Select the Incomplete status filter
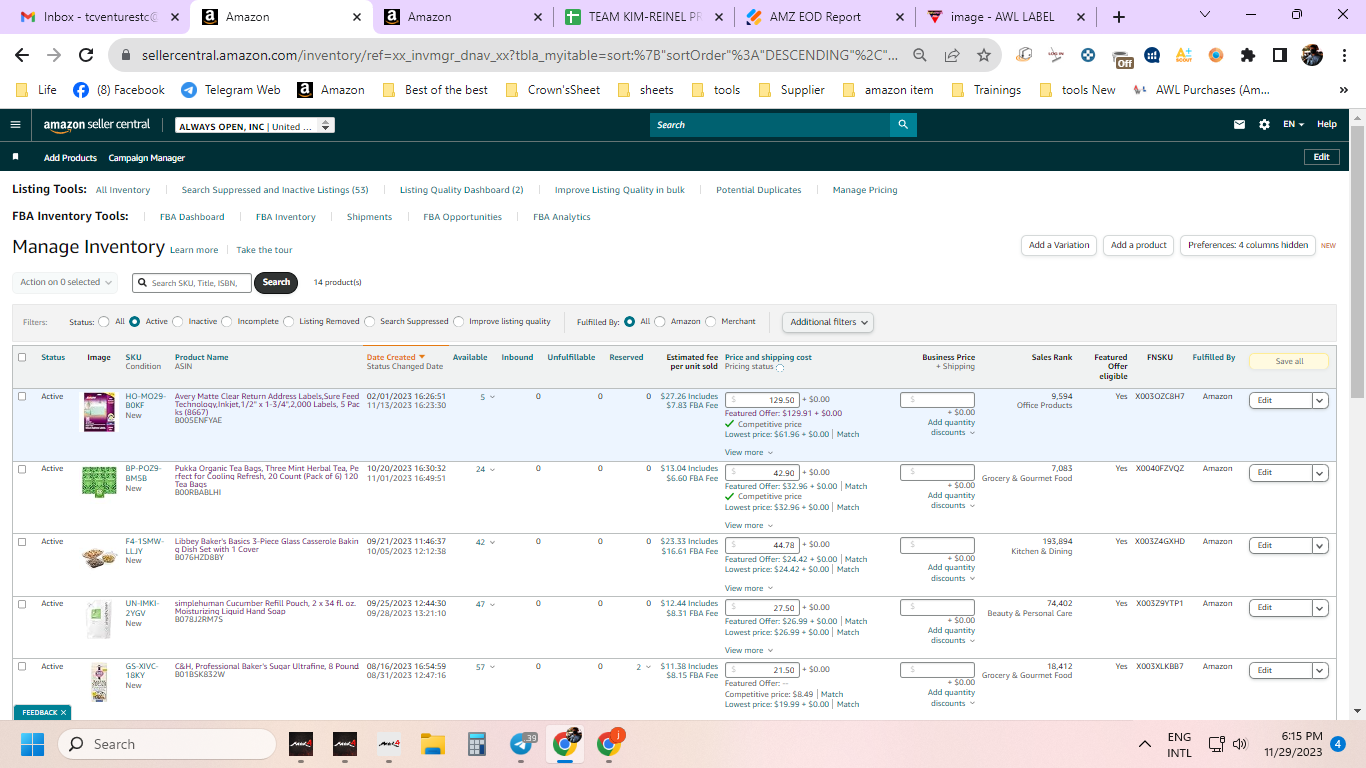 point(227,322)
